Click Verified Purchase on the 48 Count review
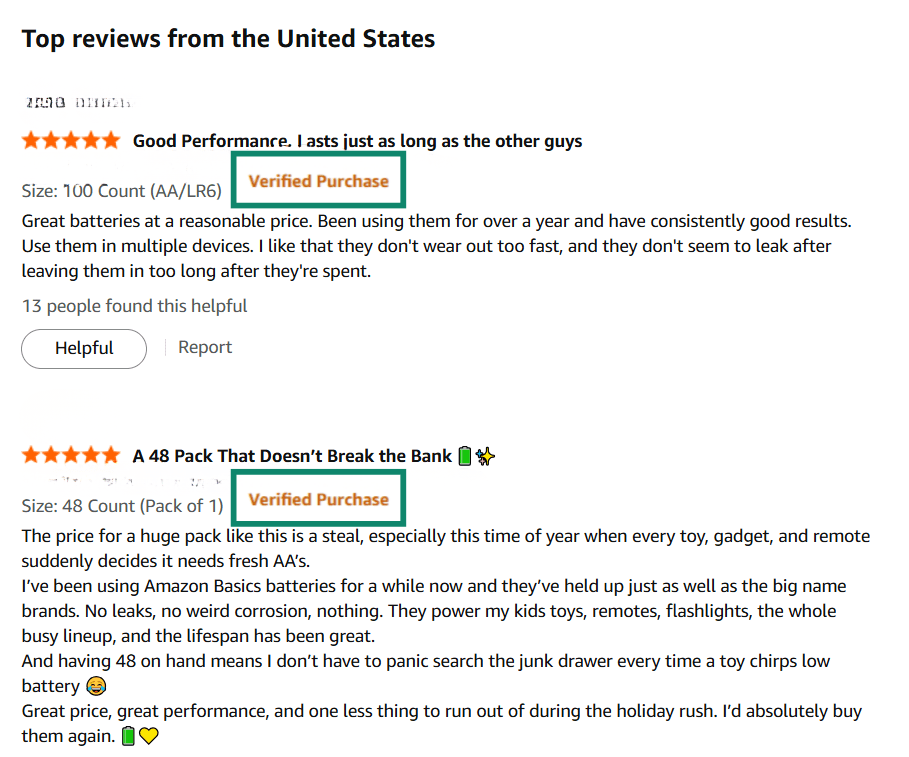 (x=318, y=499)
